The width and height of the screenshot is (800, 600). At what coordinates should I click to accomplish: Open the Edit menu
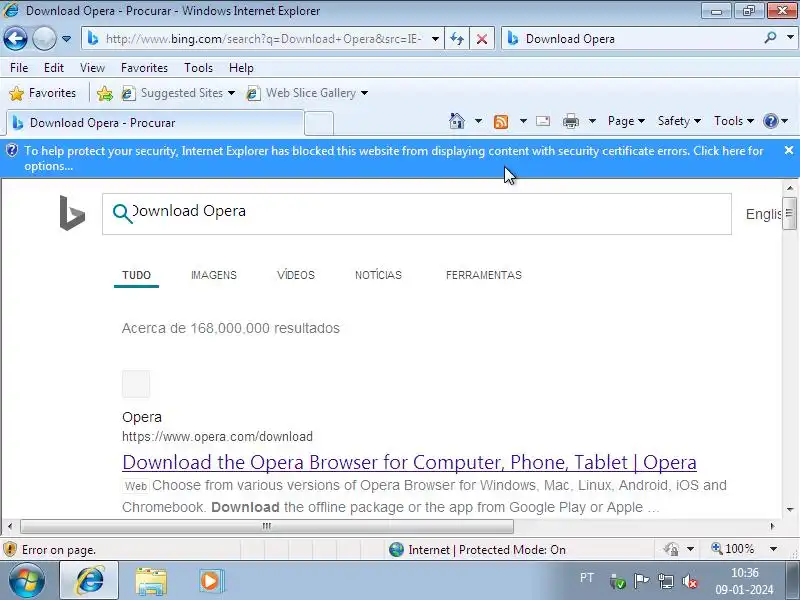pyautogui.click(x=54, y=68)
